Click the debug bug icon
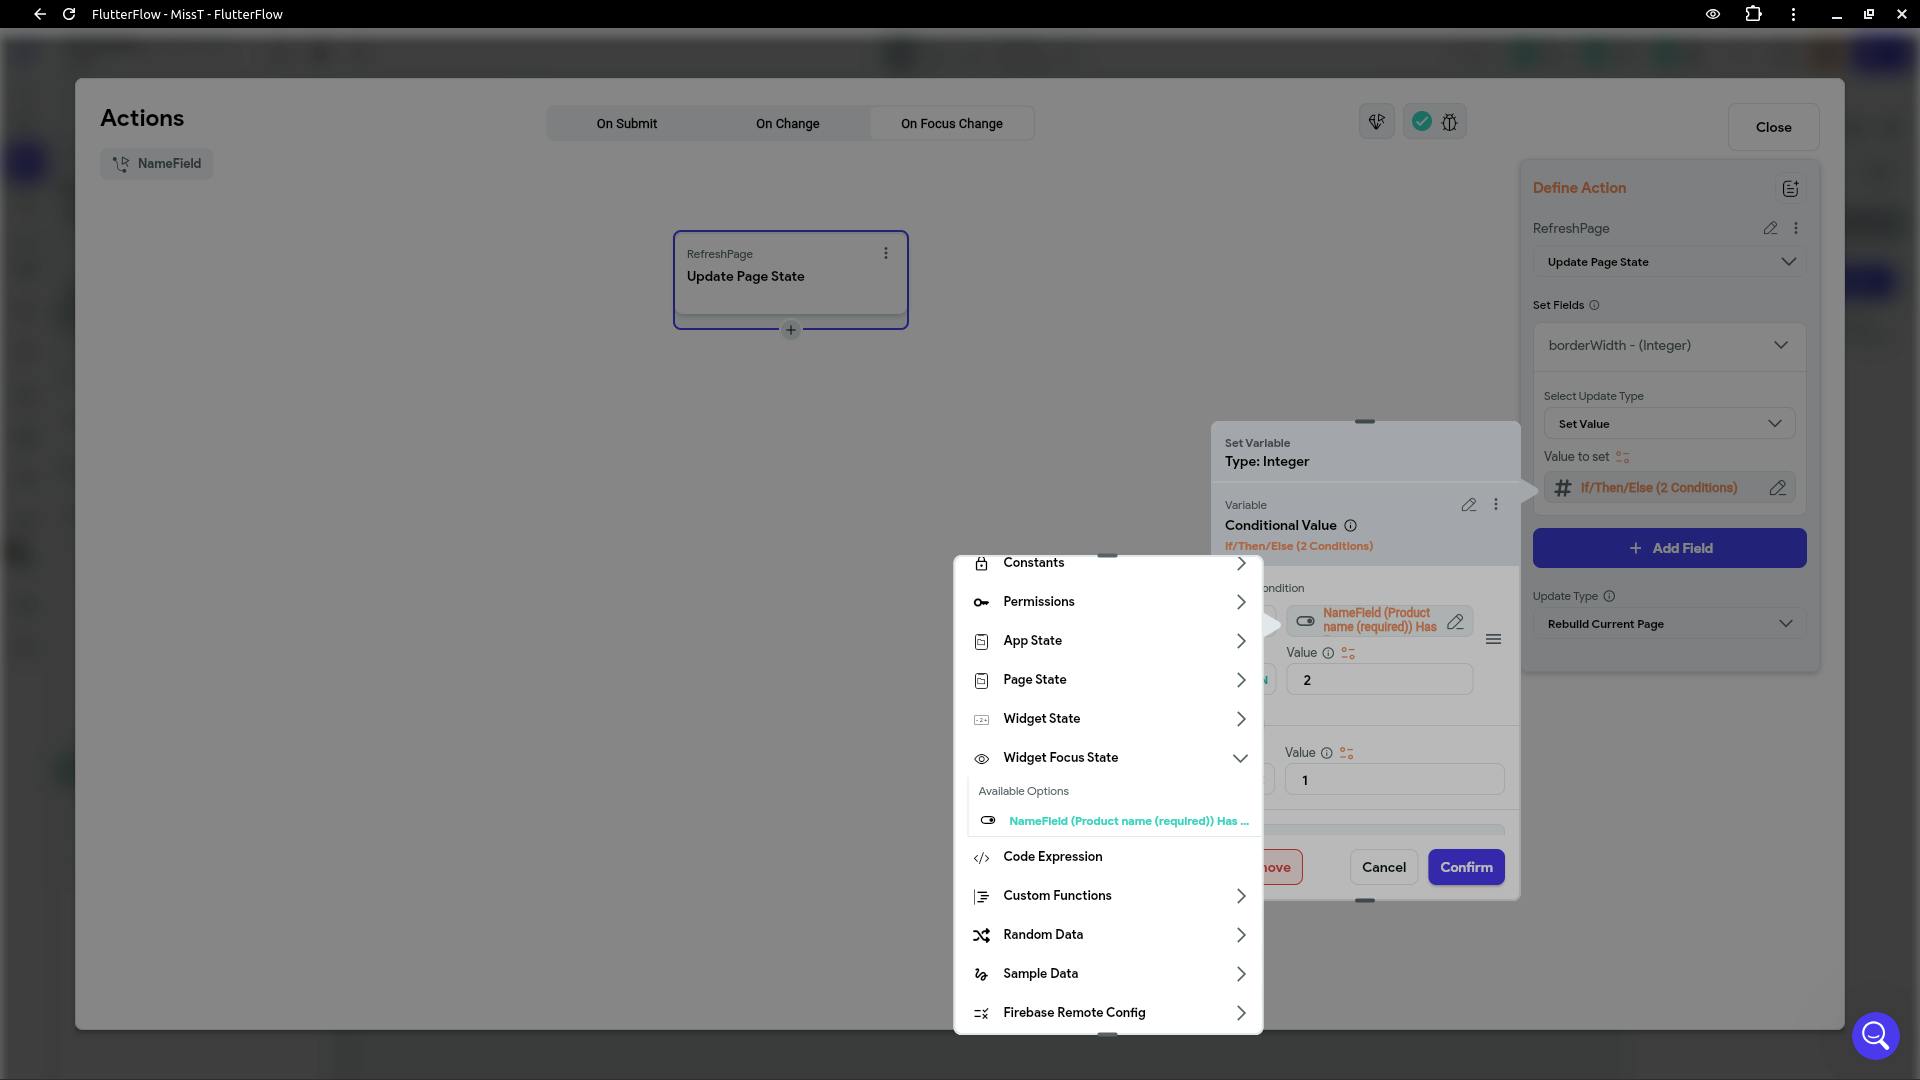Viewport: 1920px width, 1080px height. (x=1449, y=122)
